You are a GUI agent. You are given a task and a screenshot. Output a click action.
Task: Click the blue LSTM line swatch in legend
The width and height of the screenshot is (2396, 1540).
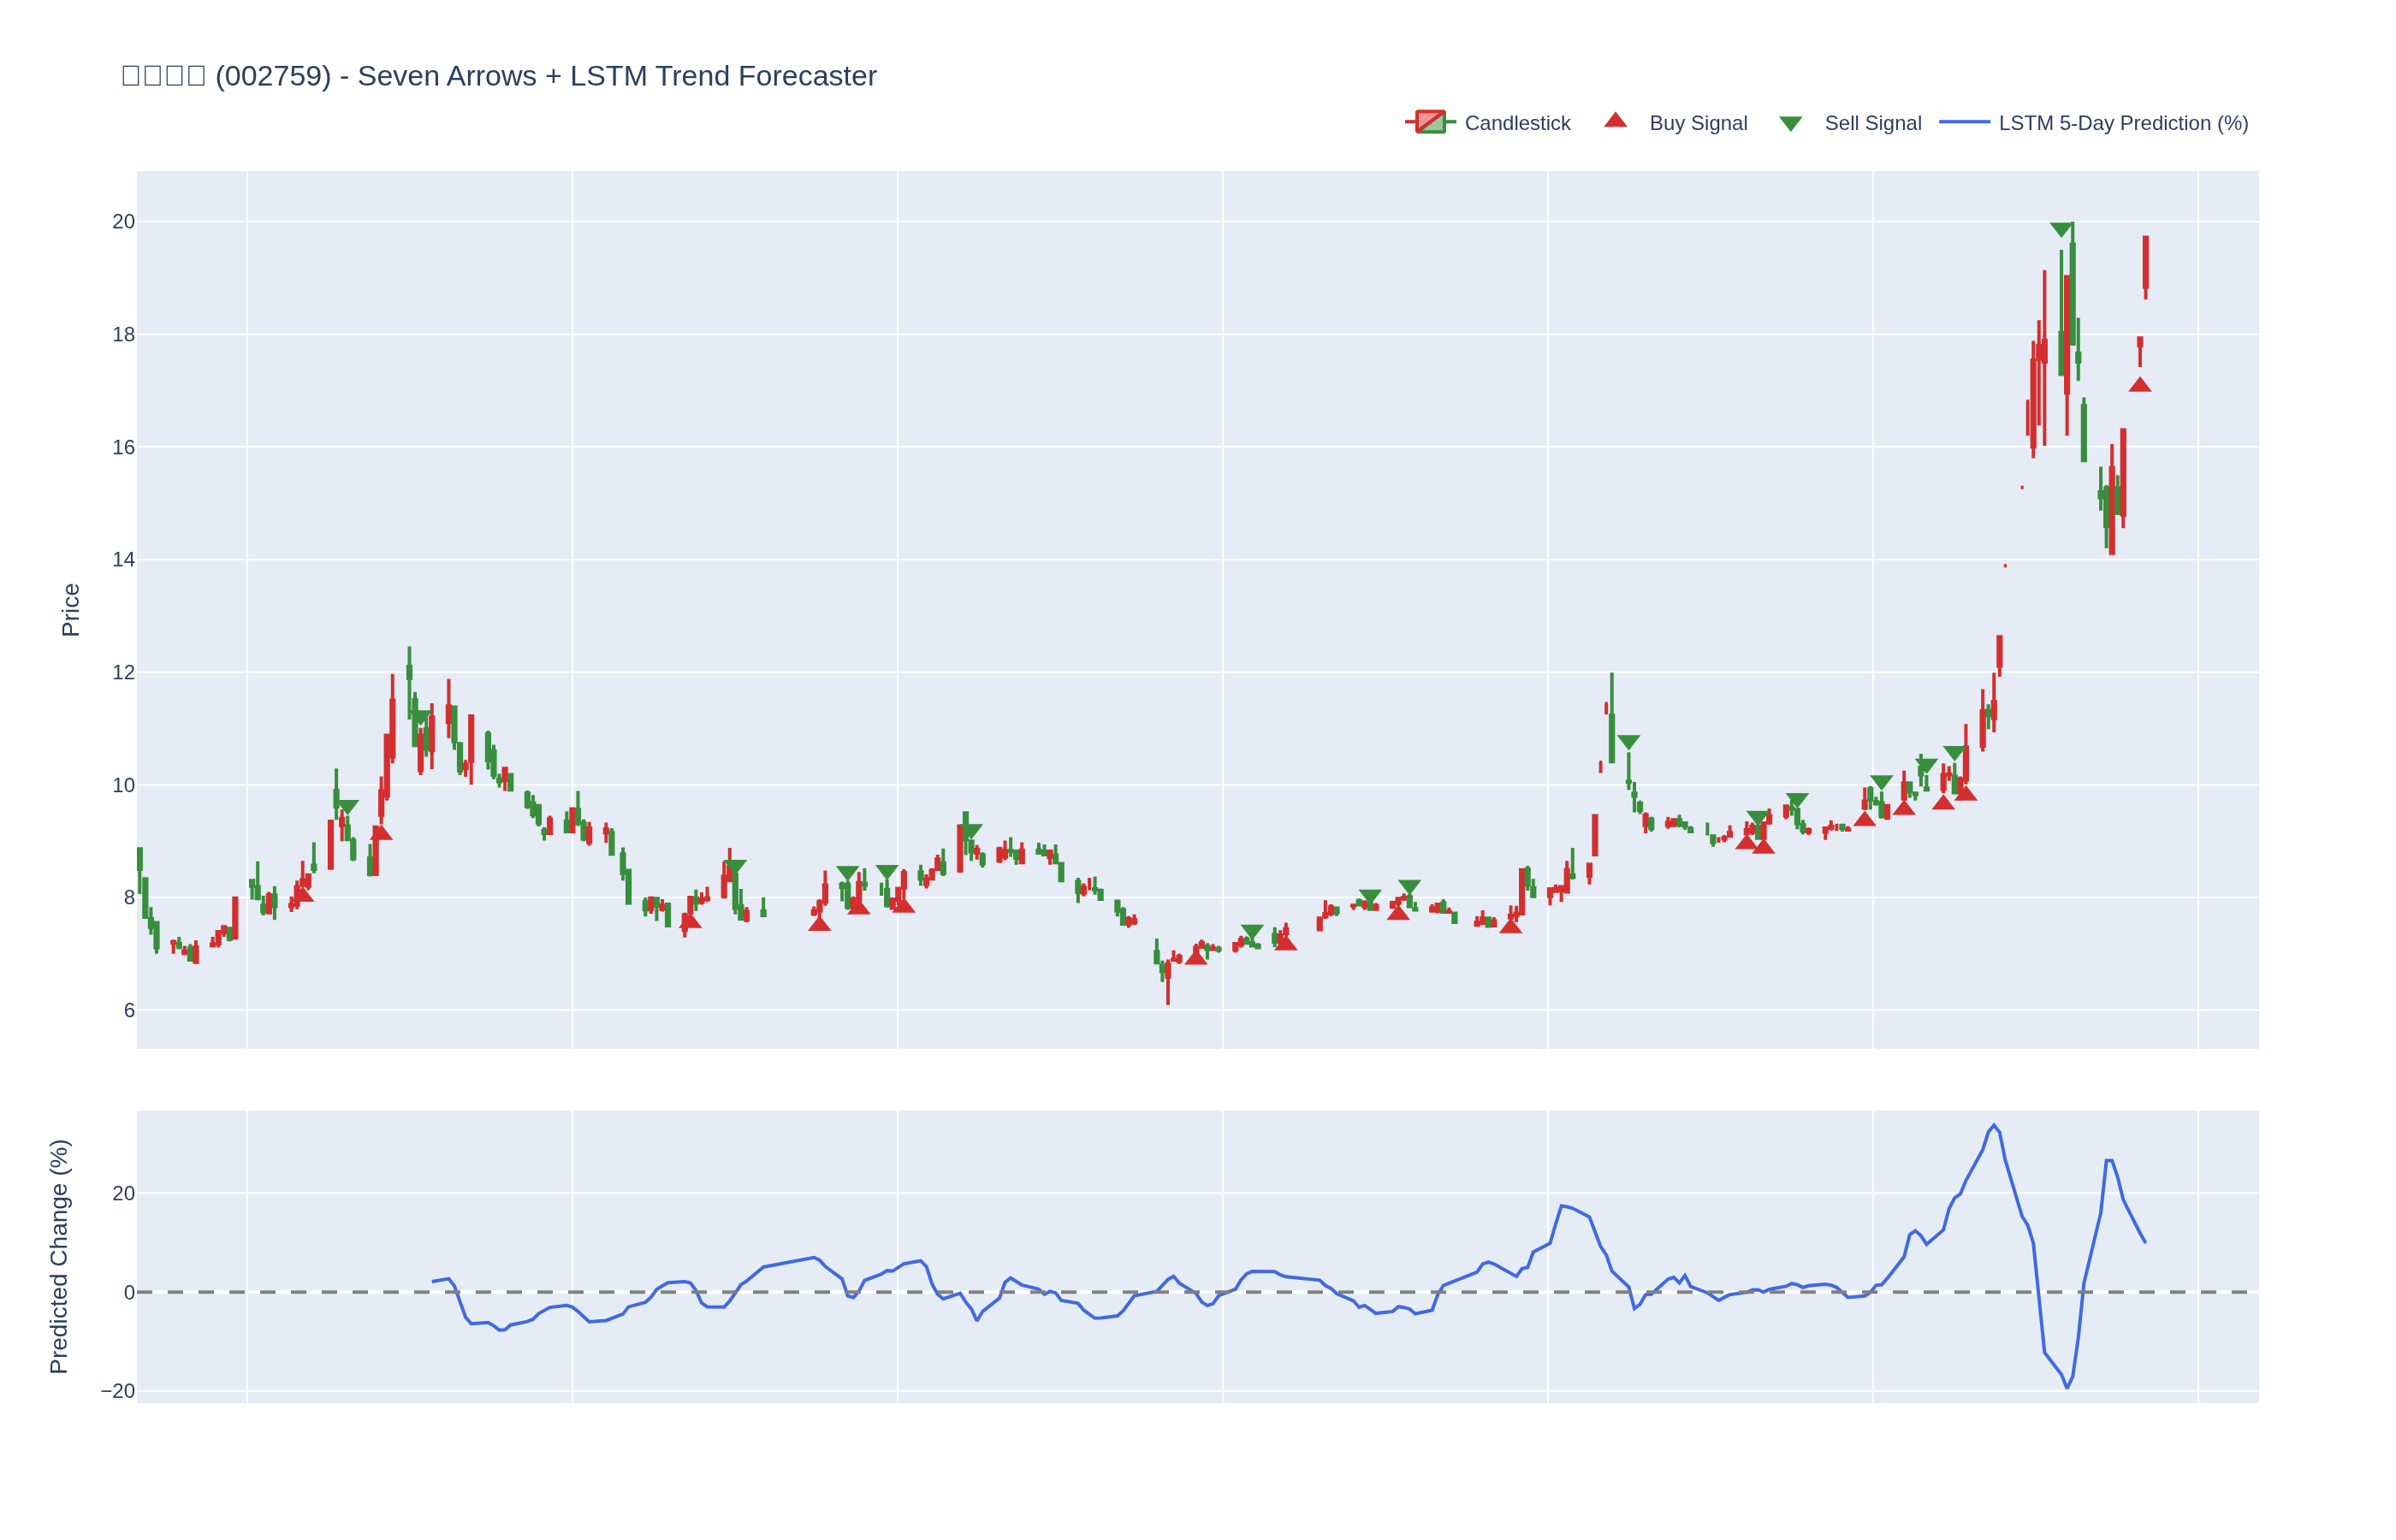tap(1964, 122)
